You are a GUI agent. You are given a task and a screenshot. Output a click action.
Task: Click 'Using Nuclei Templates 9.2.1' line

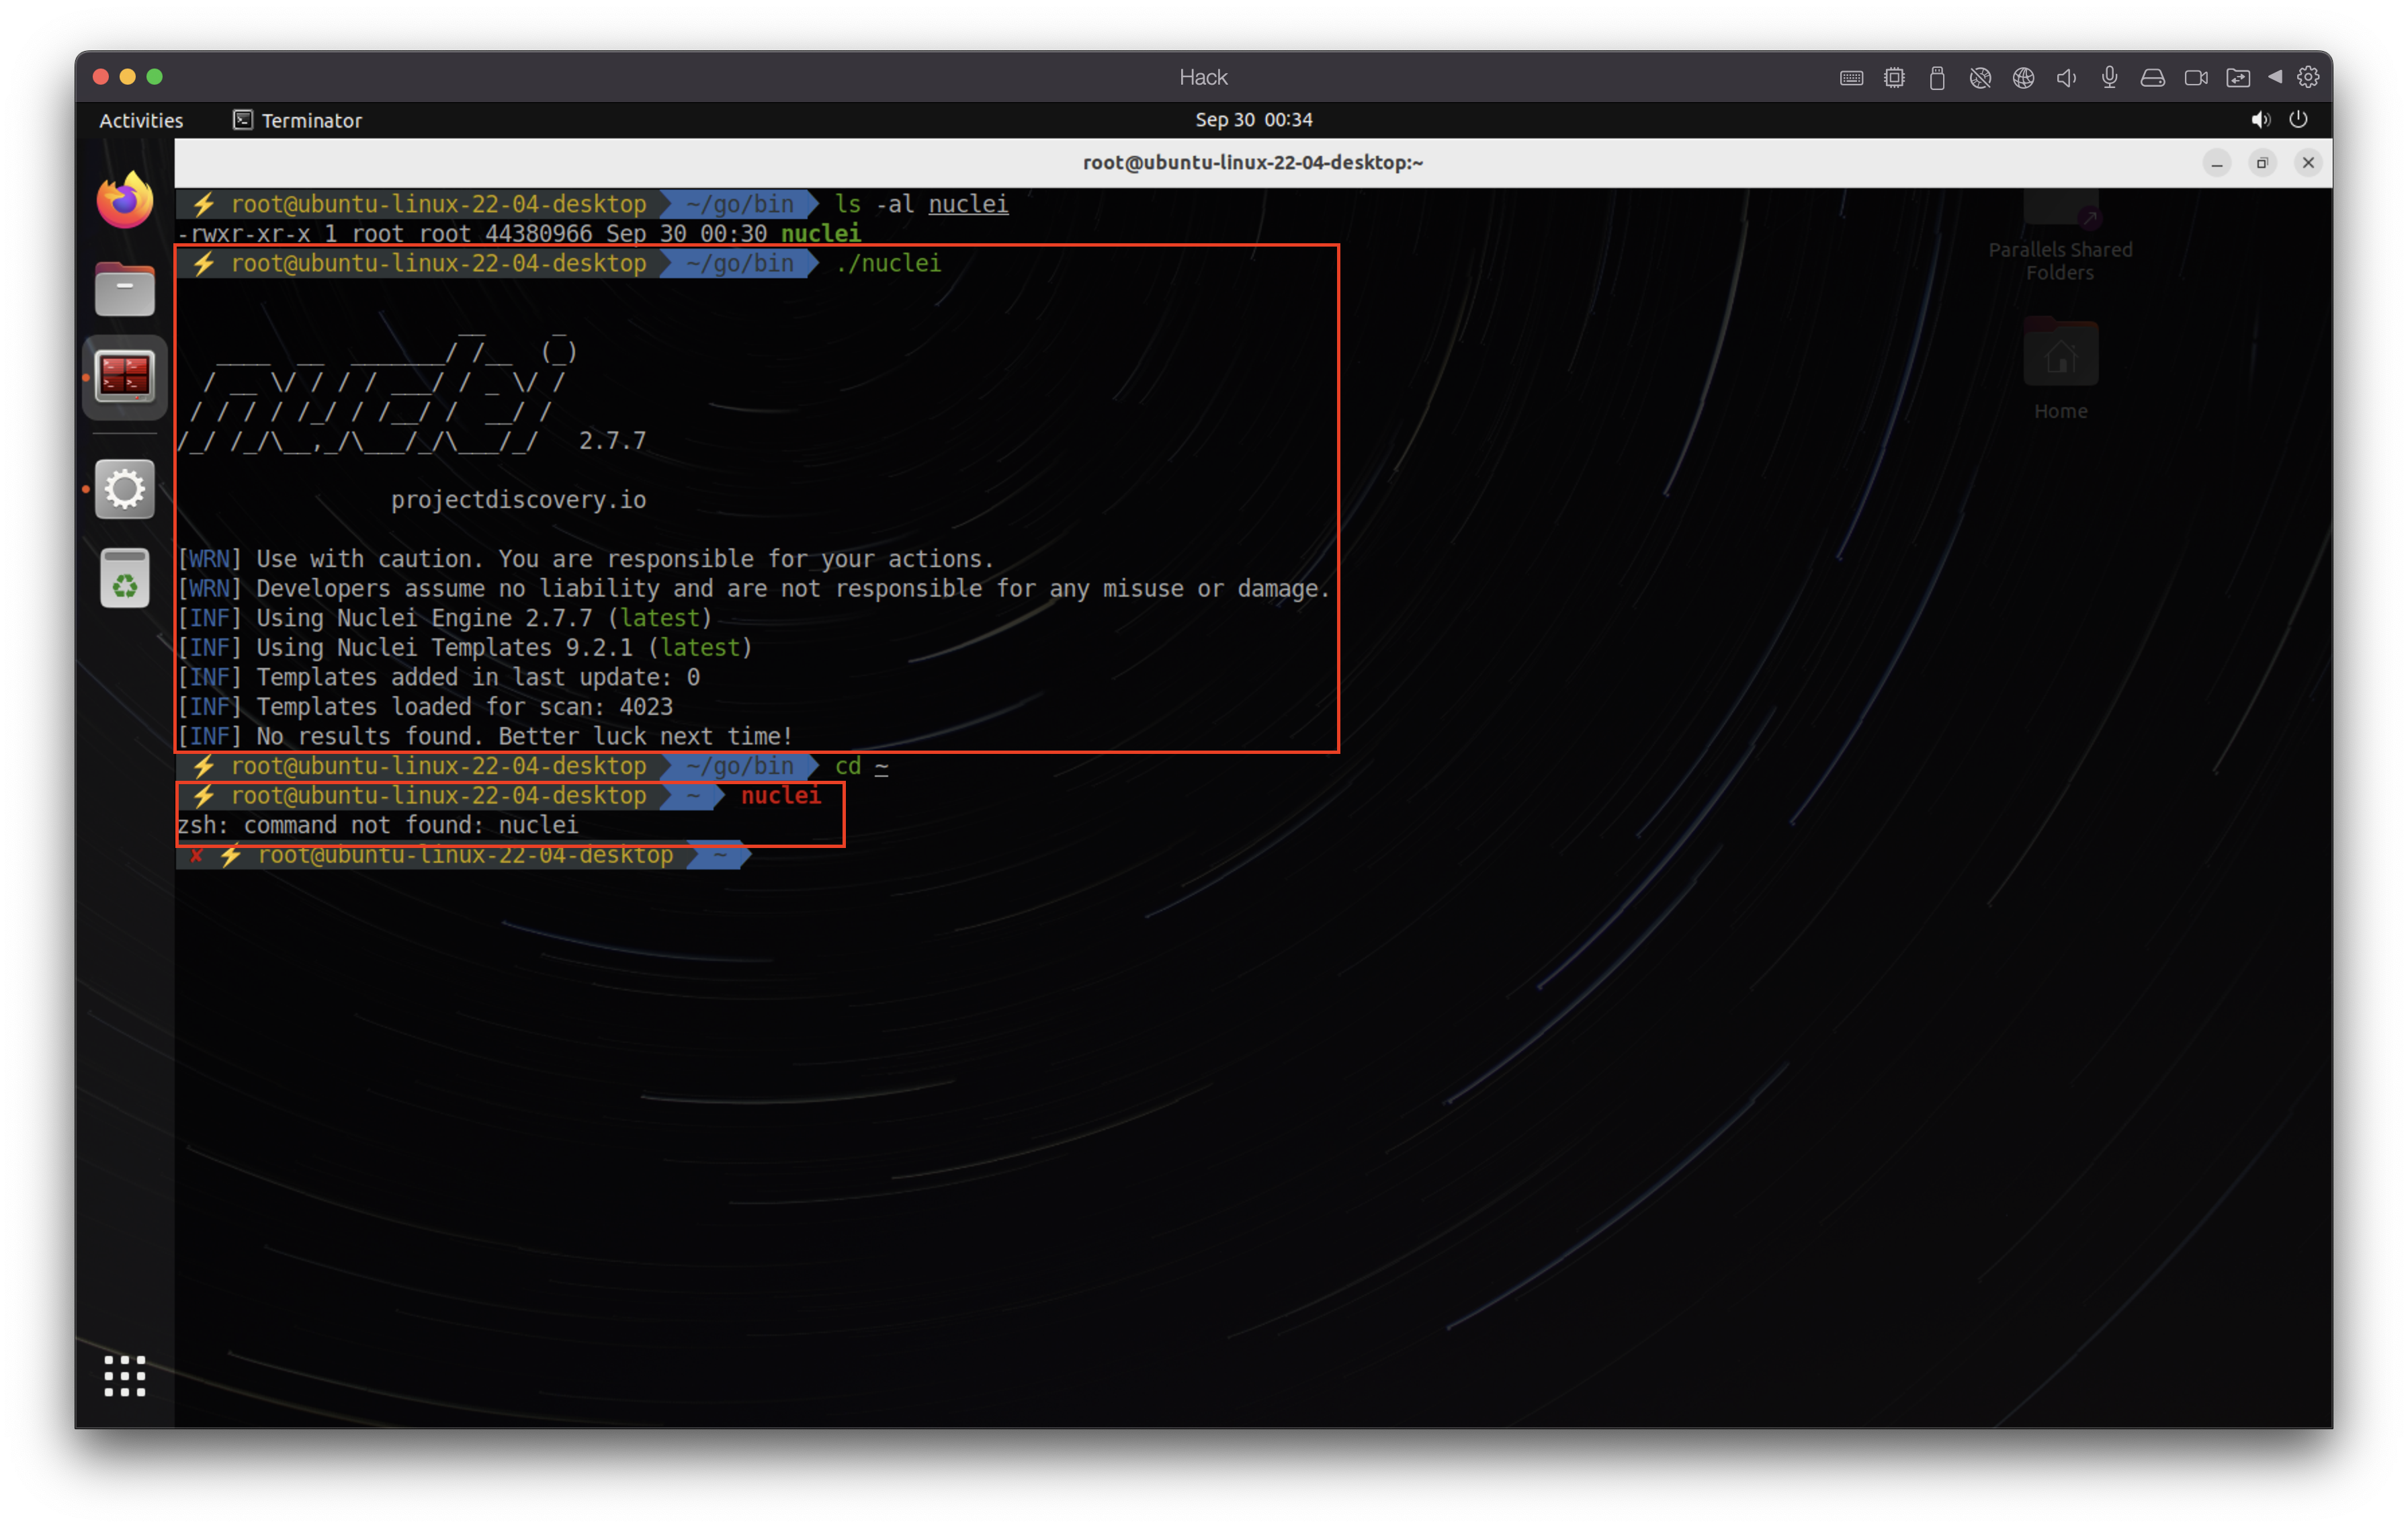465,648
